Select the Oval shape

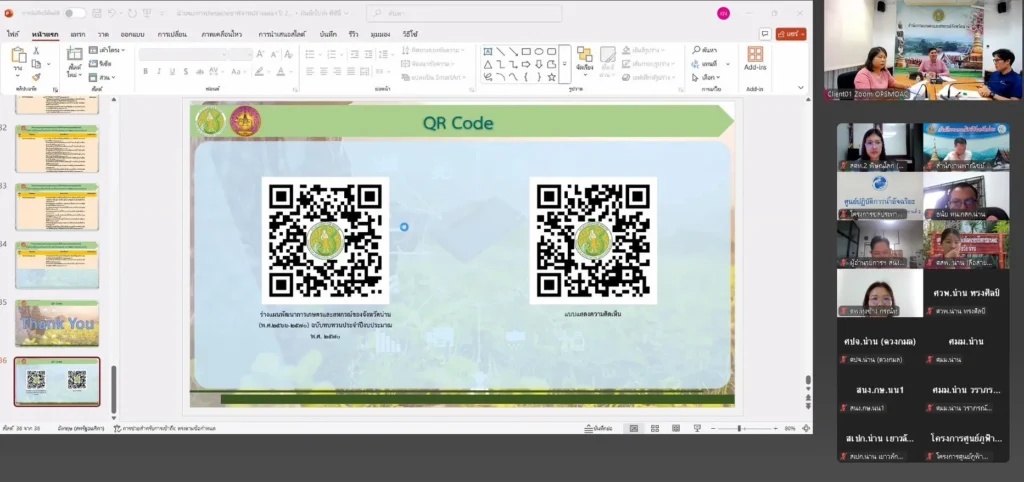coord(539,52)
